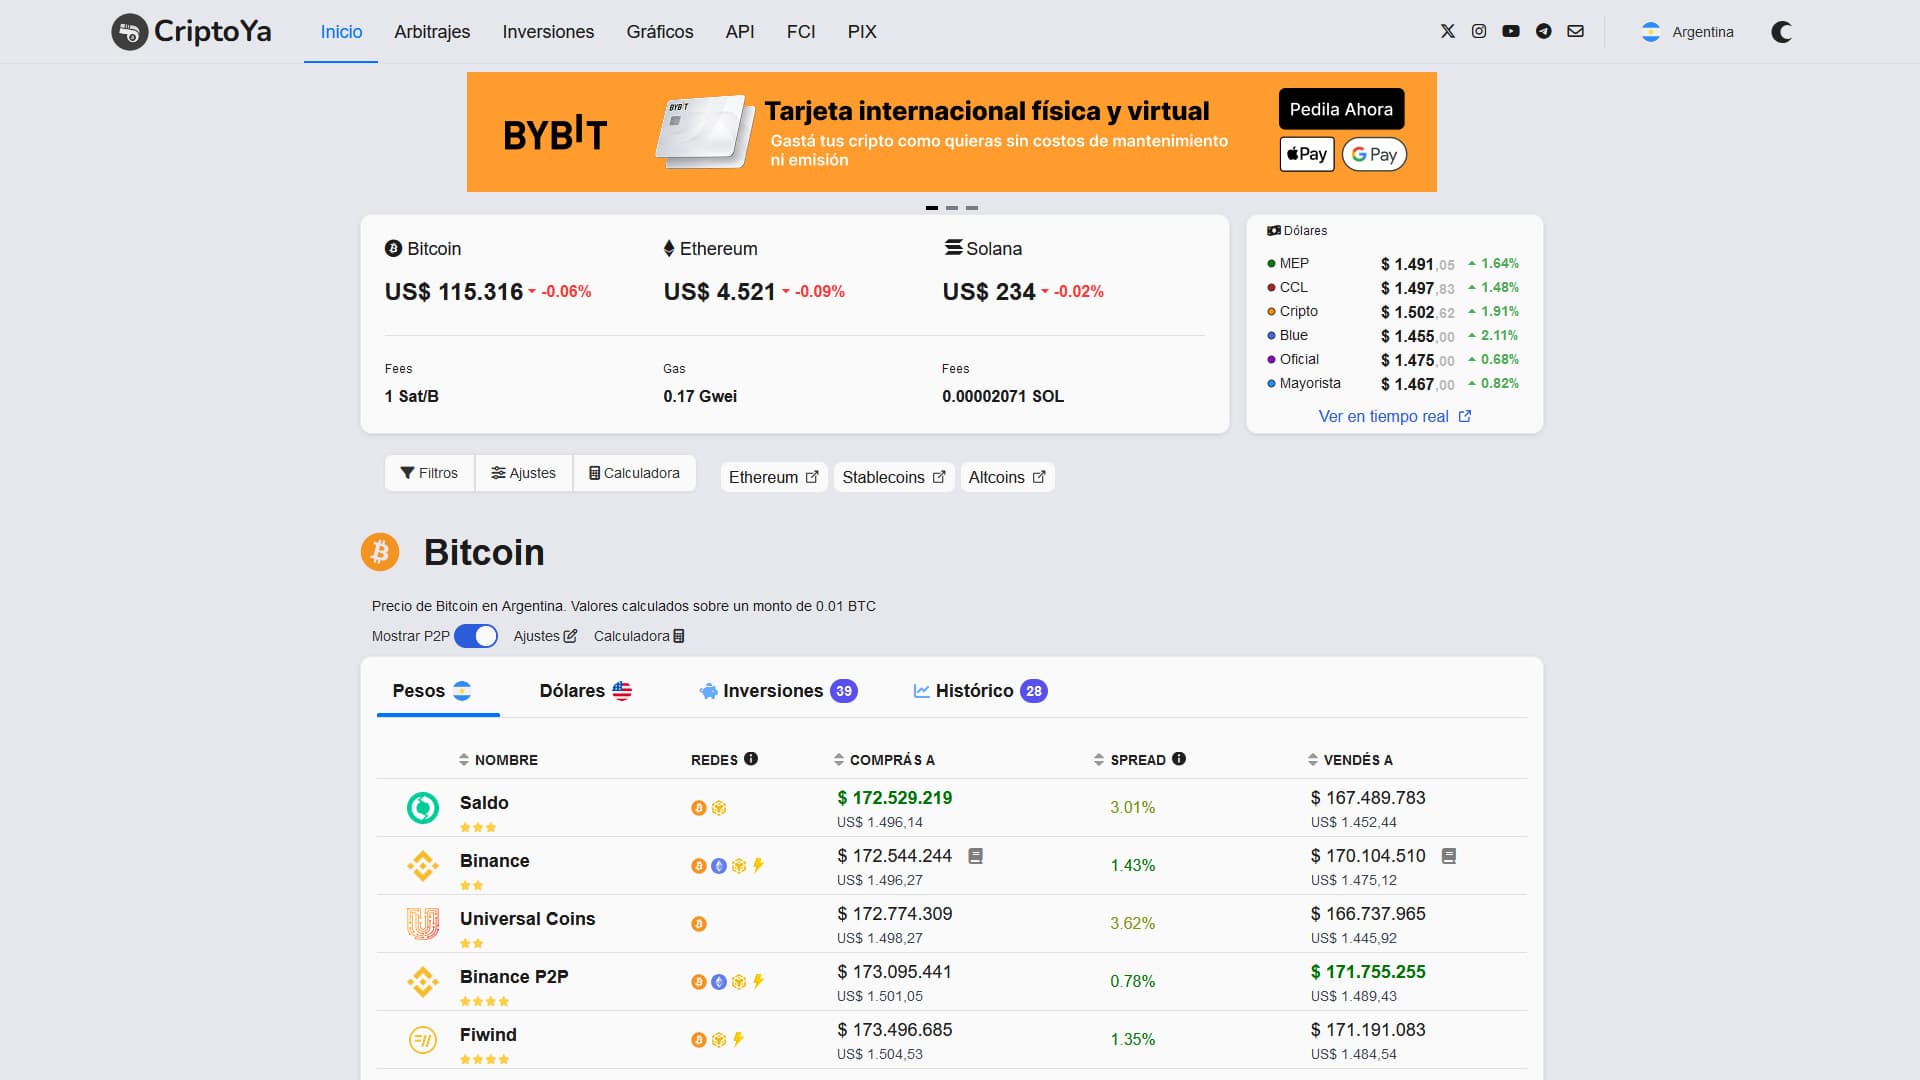This screenshot has height=1080, width=1920.
Task: Click the Pedila Ahora button in the banner
Action: [1341, 109]
